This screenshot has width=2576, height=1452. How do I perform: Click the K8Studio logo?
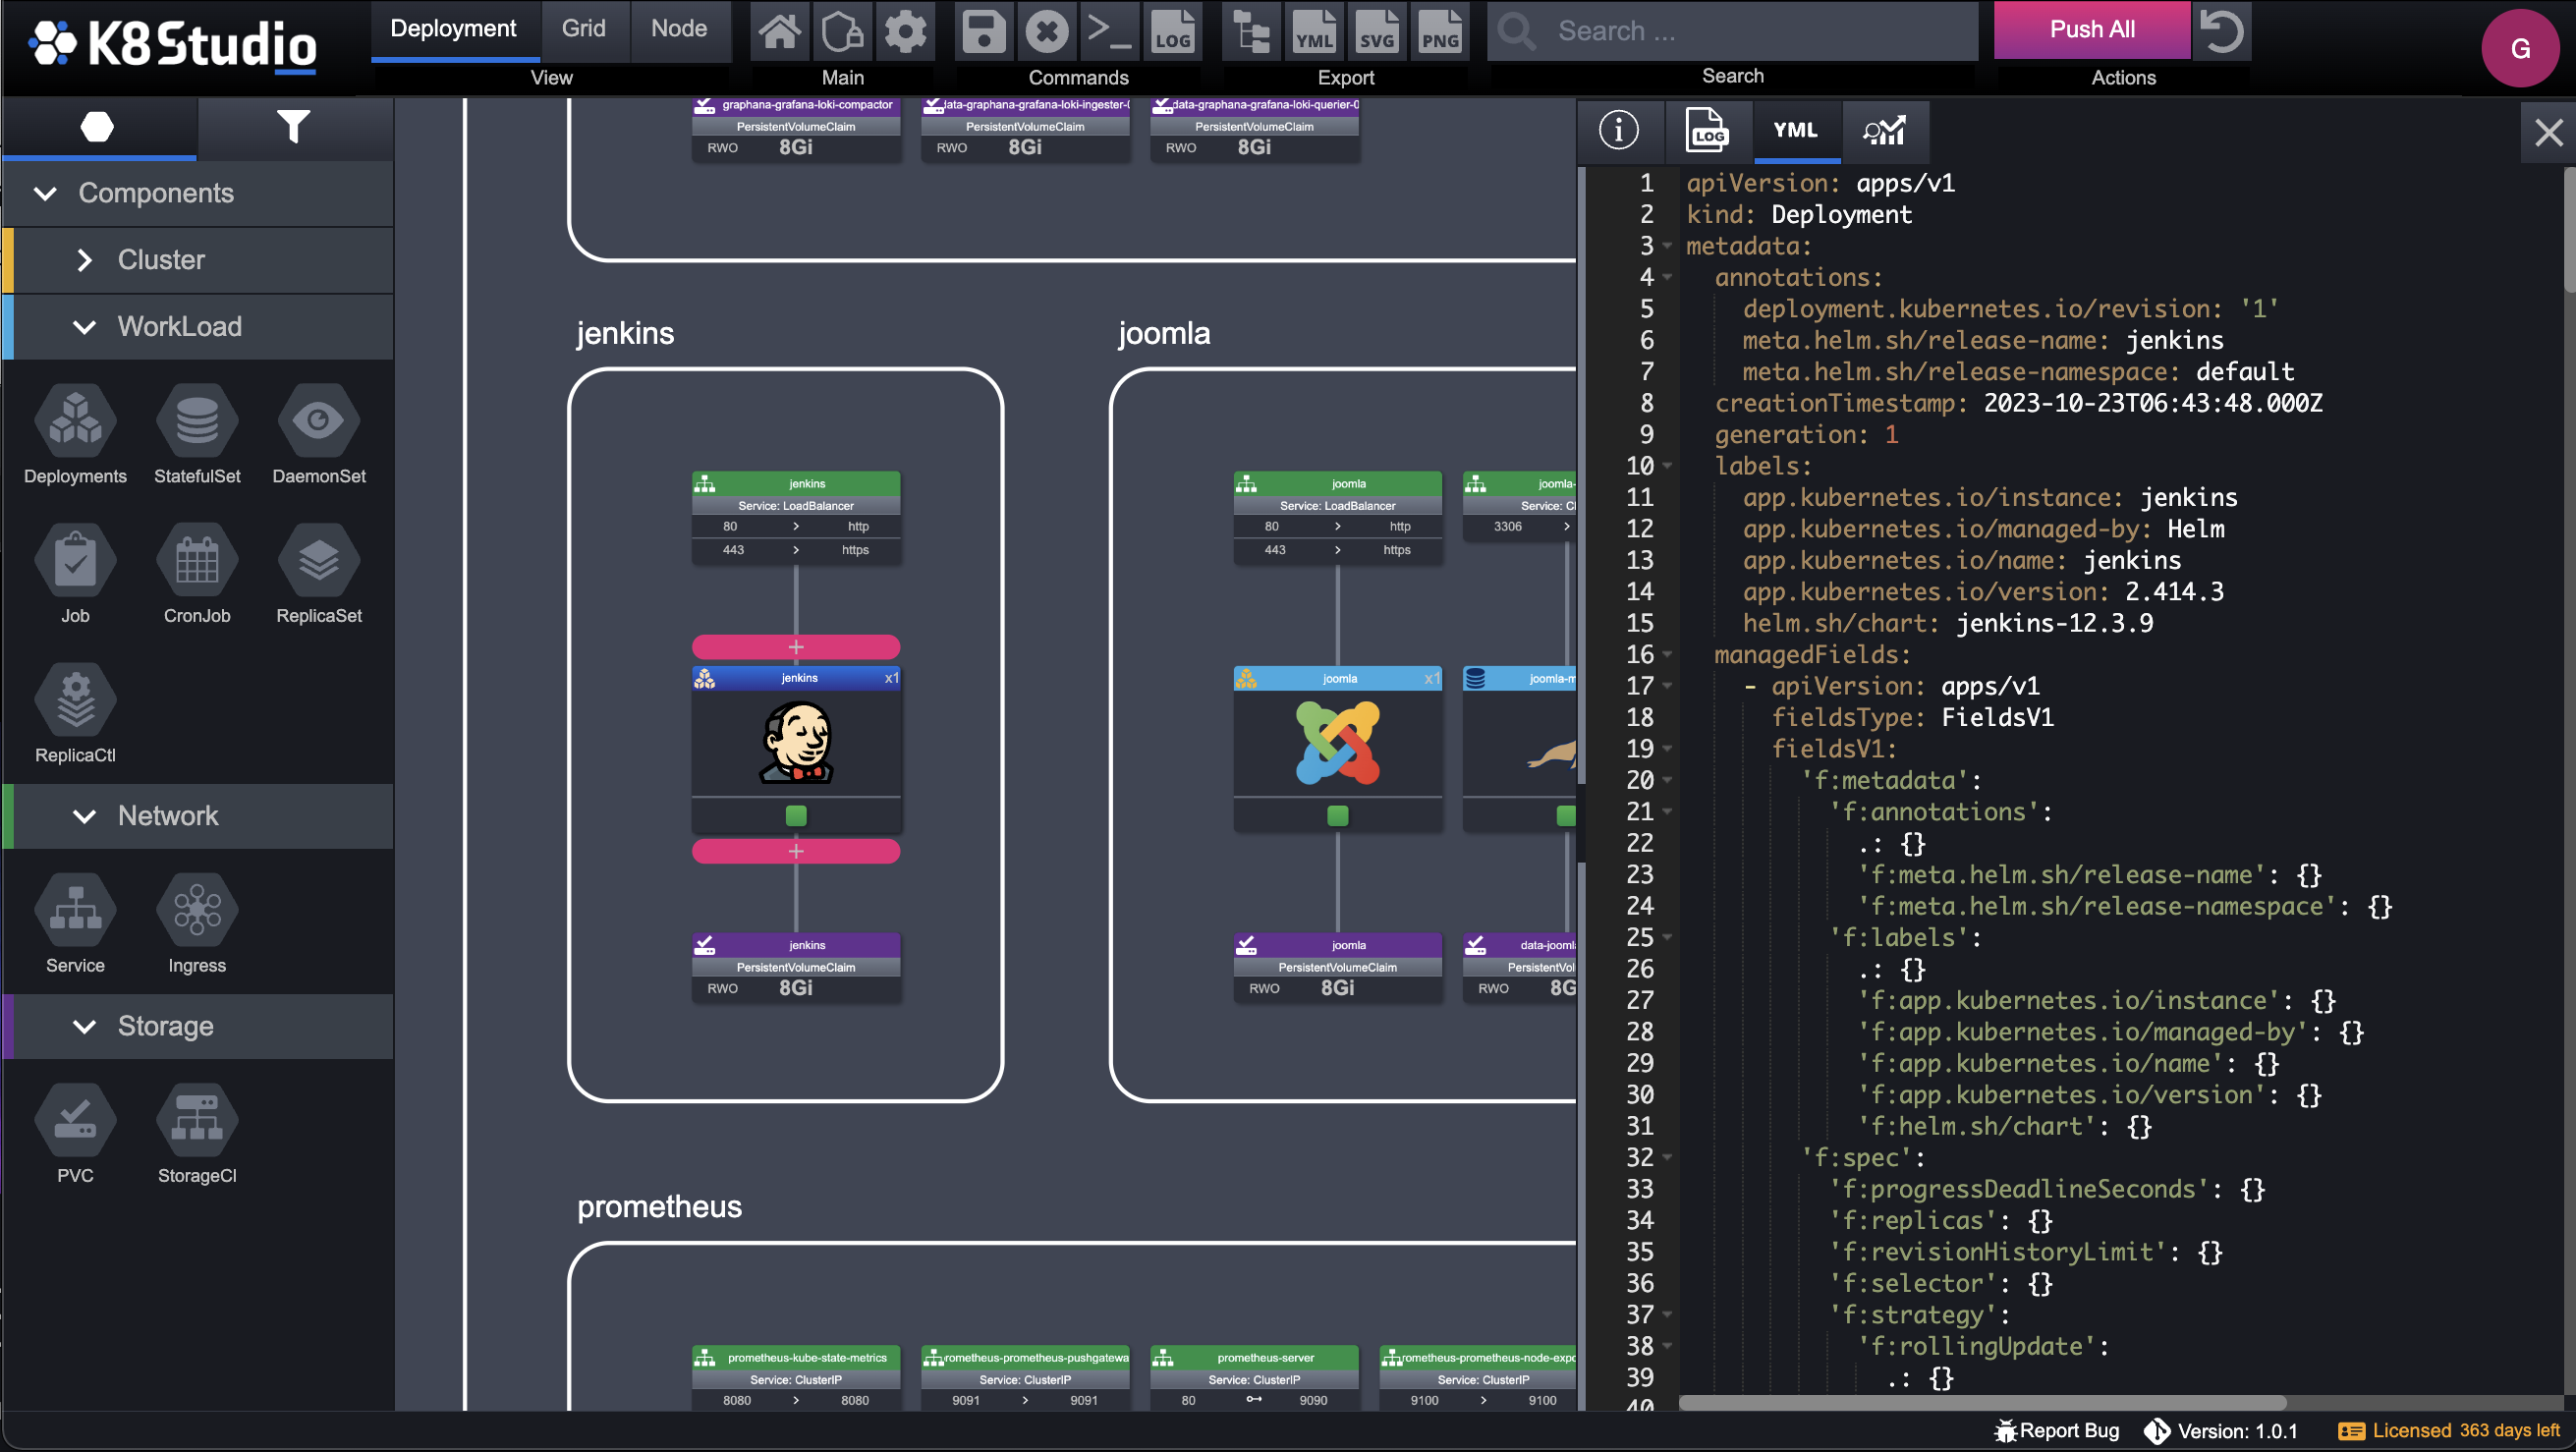click(173, 45)
